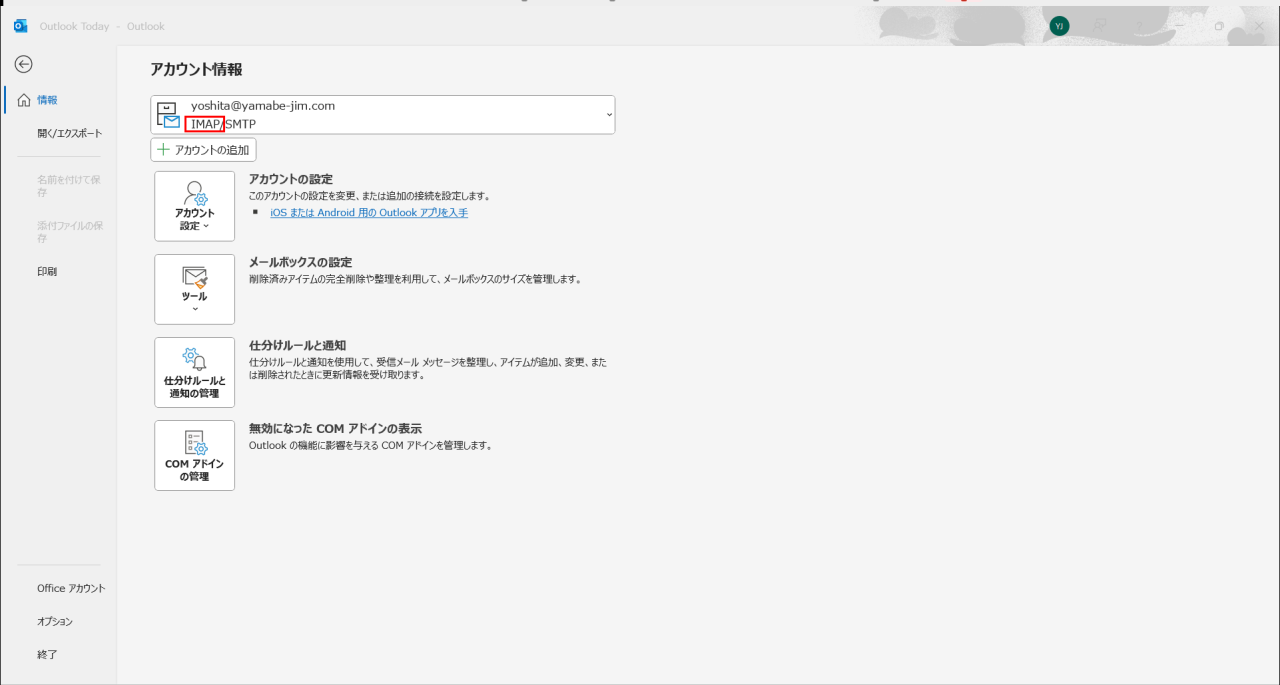The width and height of the screenshot is (1280, 685).
Task: Restore the window with the maximize button
Action: [1219, 26]
